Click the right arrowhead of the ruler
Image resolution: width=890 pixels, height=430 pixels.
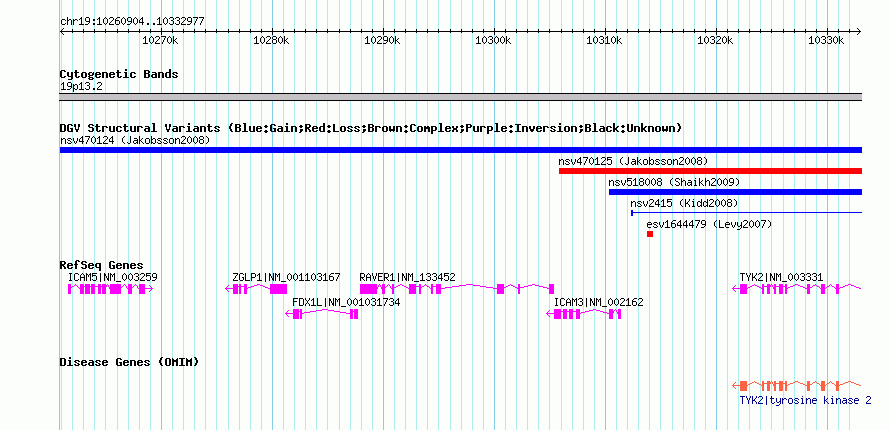tap(859, 31)
